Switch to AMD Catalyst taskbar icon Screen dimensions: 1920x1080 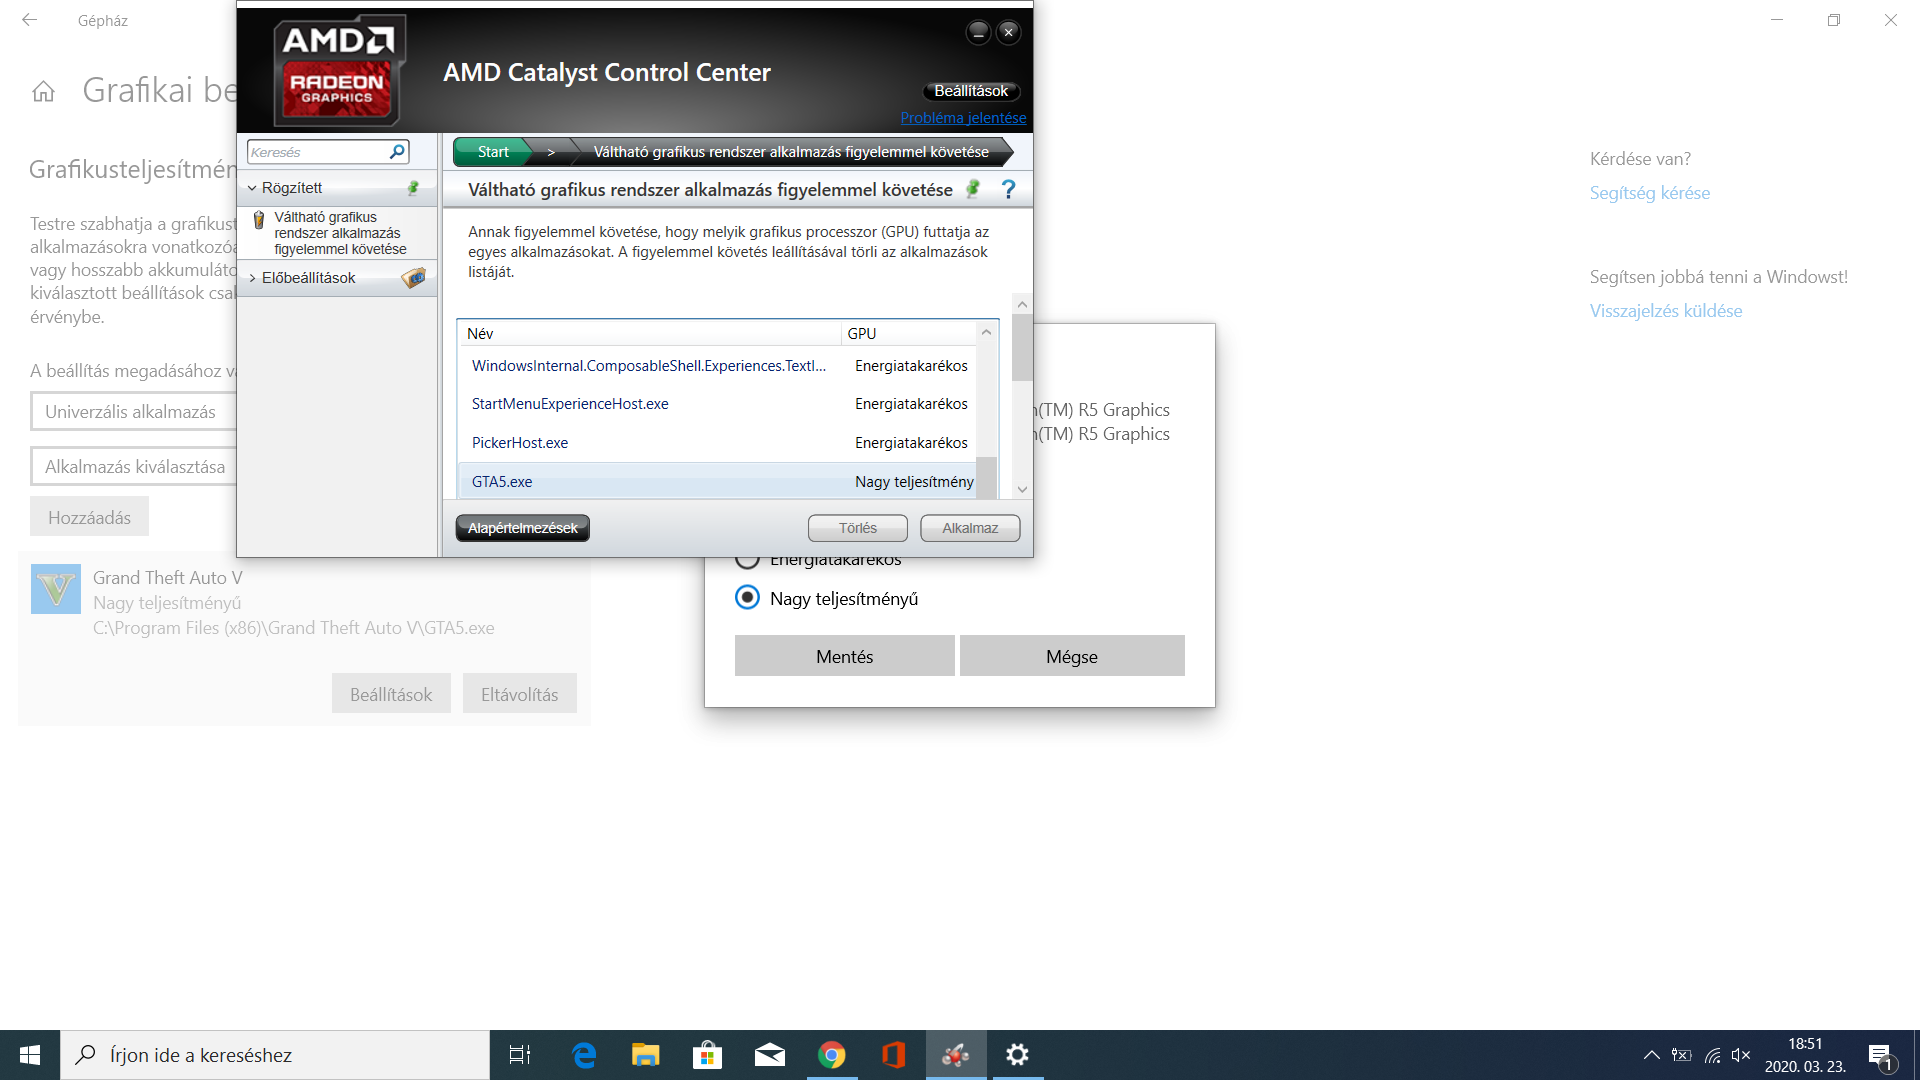(956, 1055)
